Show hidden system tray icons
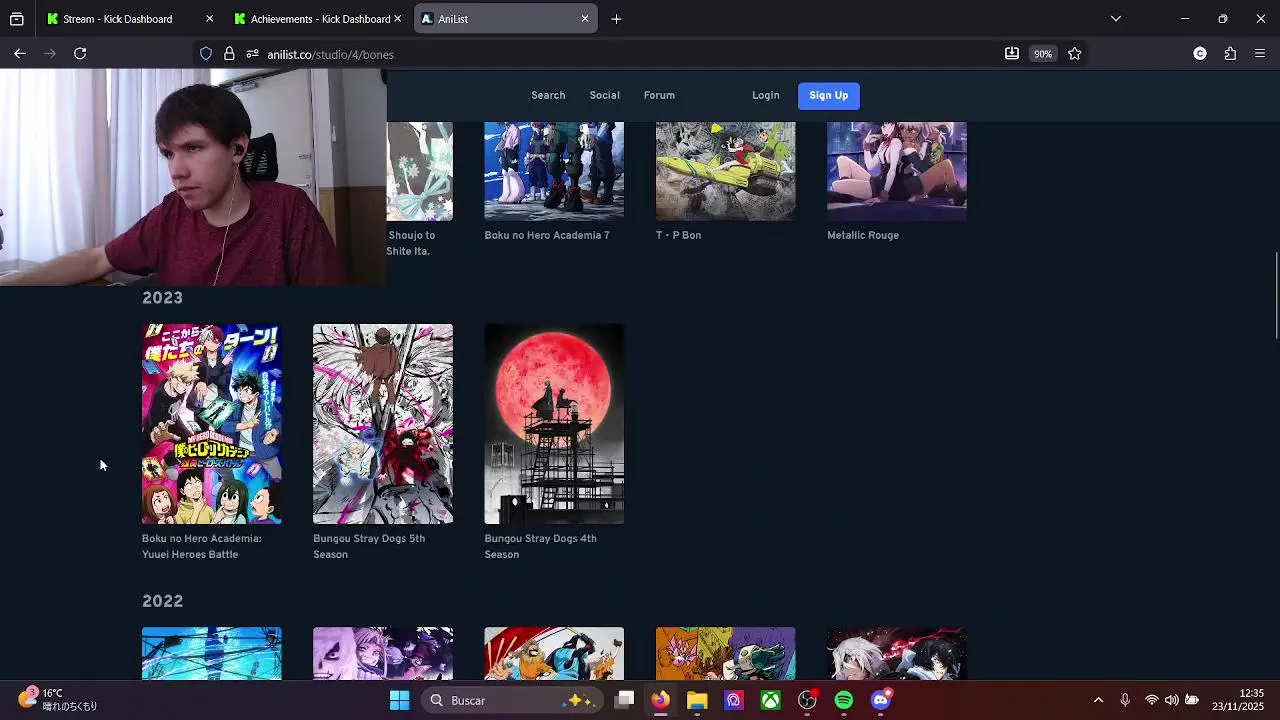Viewport: 1280px width, 720px height. pyautogui.click(x=1098, y=700)
